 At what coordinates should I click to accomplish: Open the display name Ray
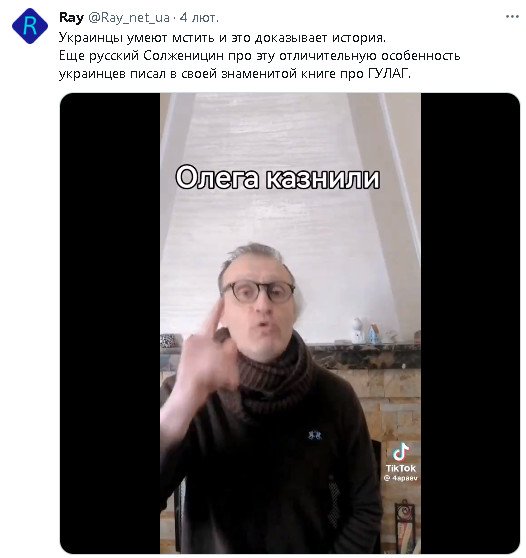pos(71,17)
